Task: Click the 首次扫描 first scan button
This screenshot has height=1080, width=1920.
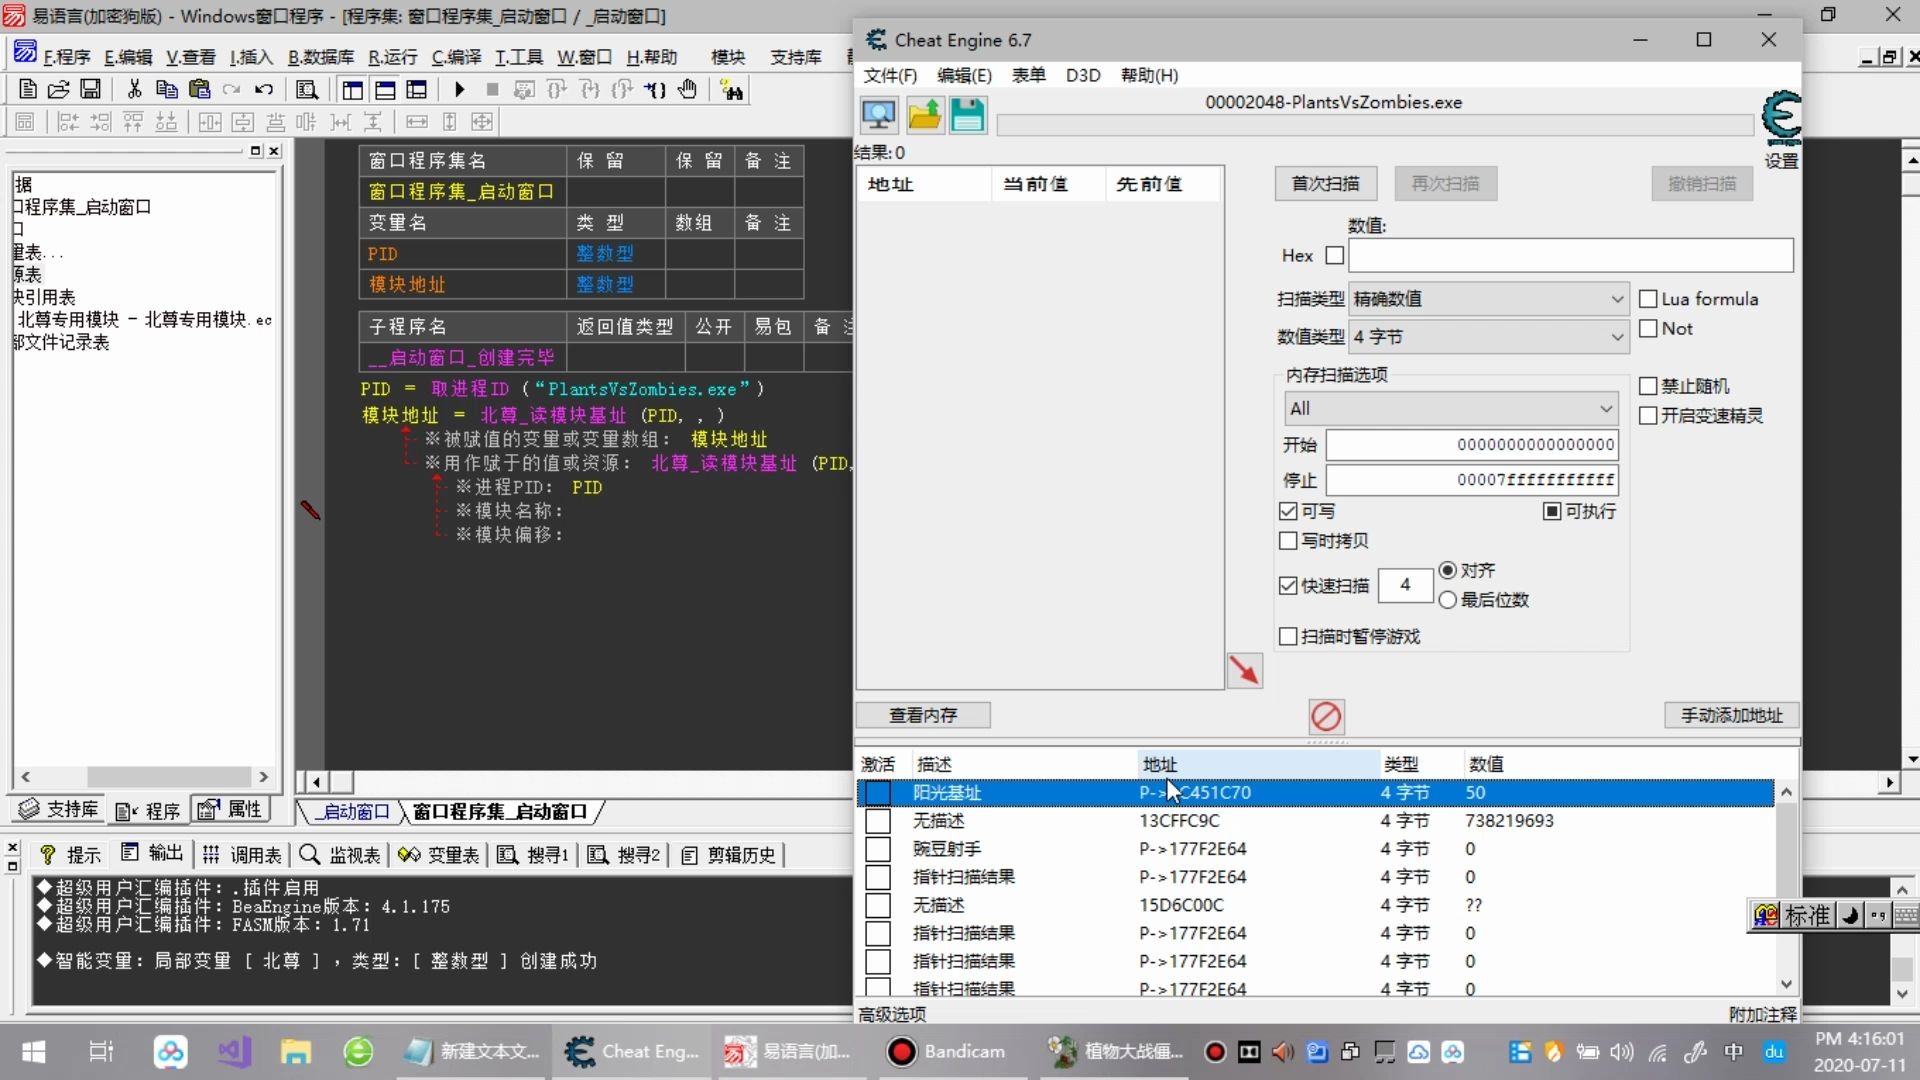Action: pos(1325,183)
